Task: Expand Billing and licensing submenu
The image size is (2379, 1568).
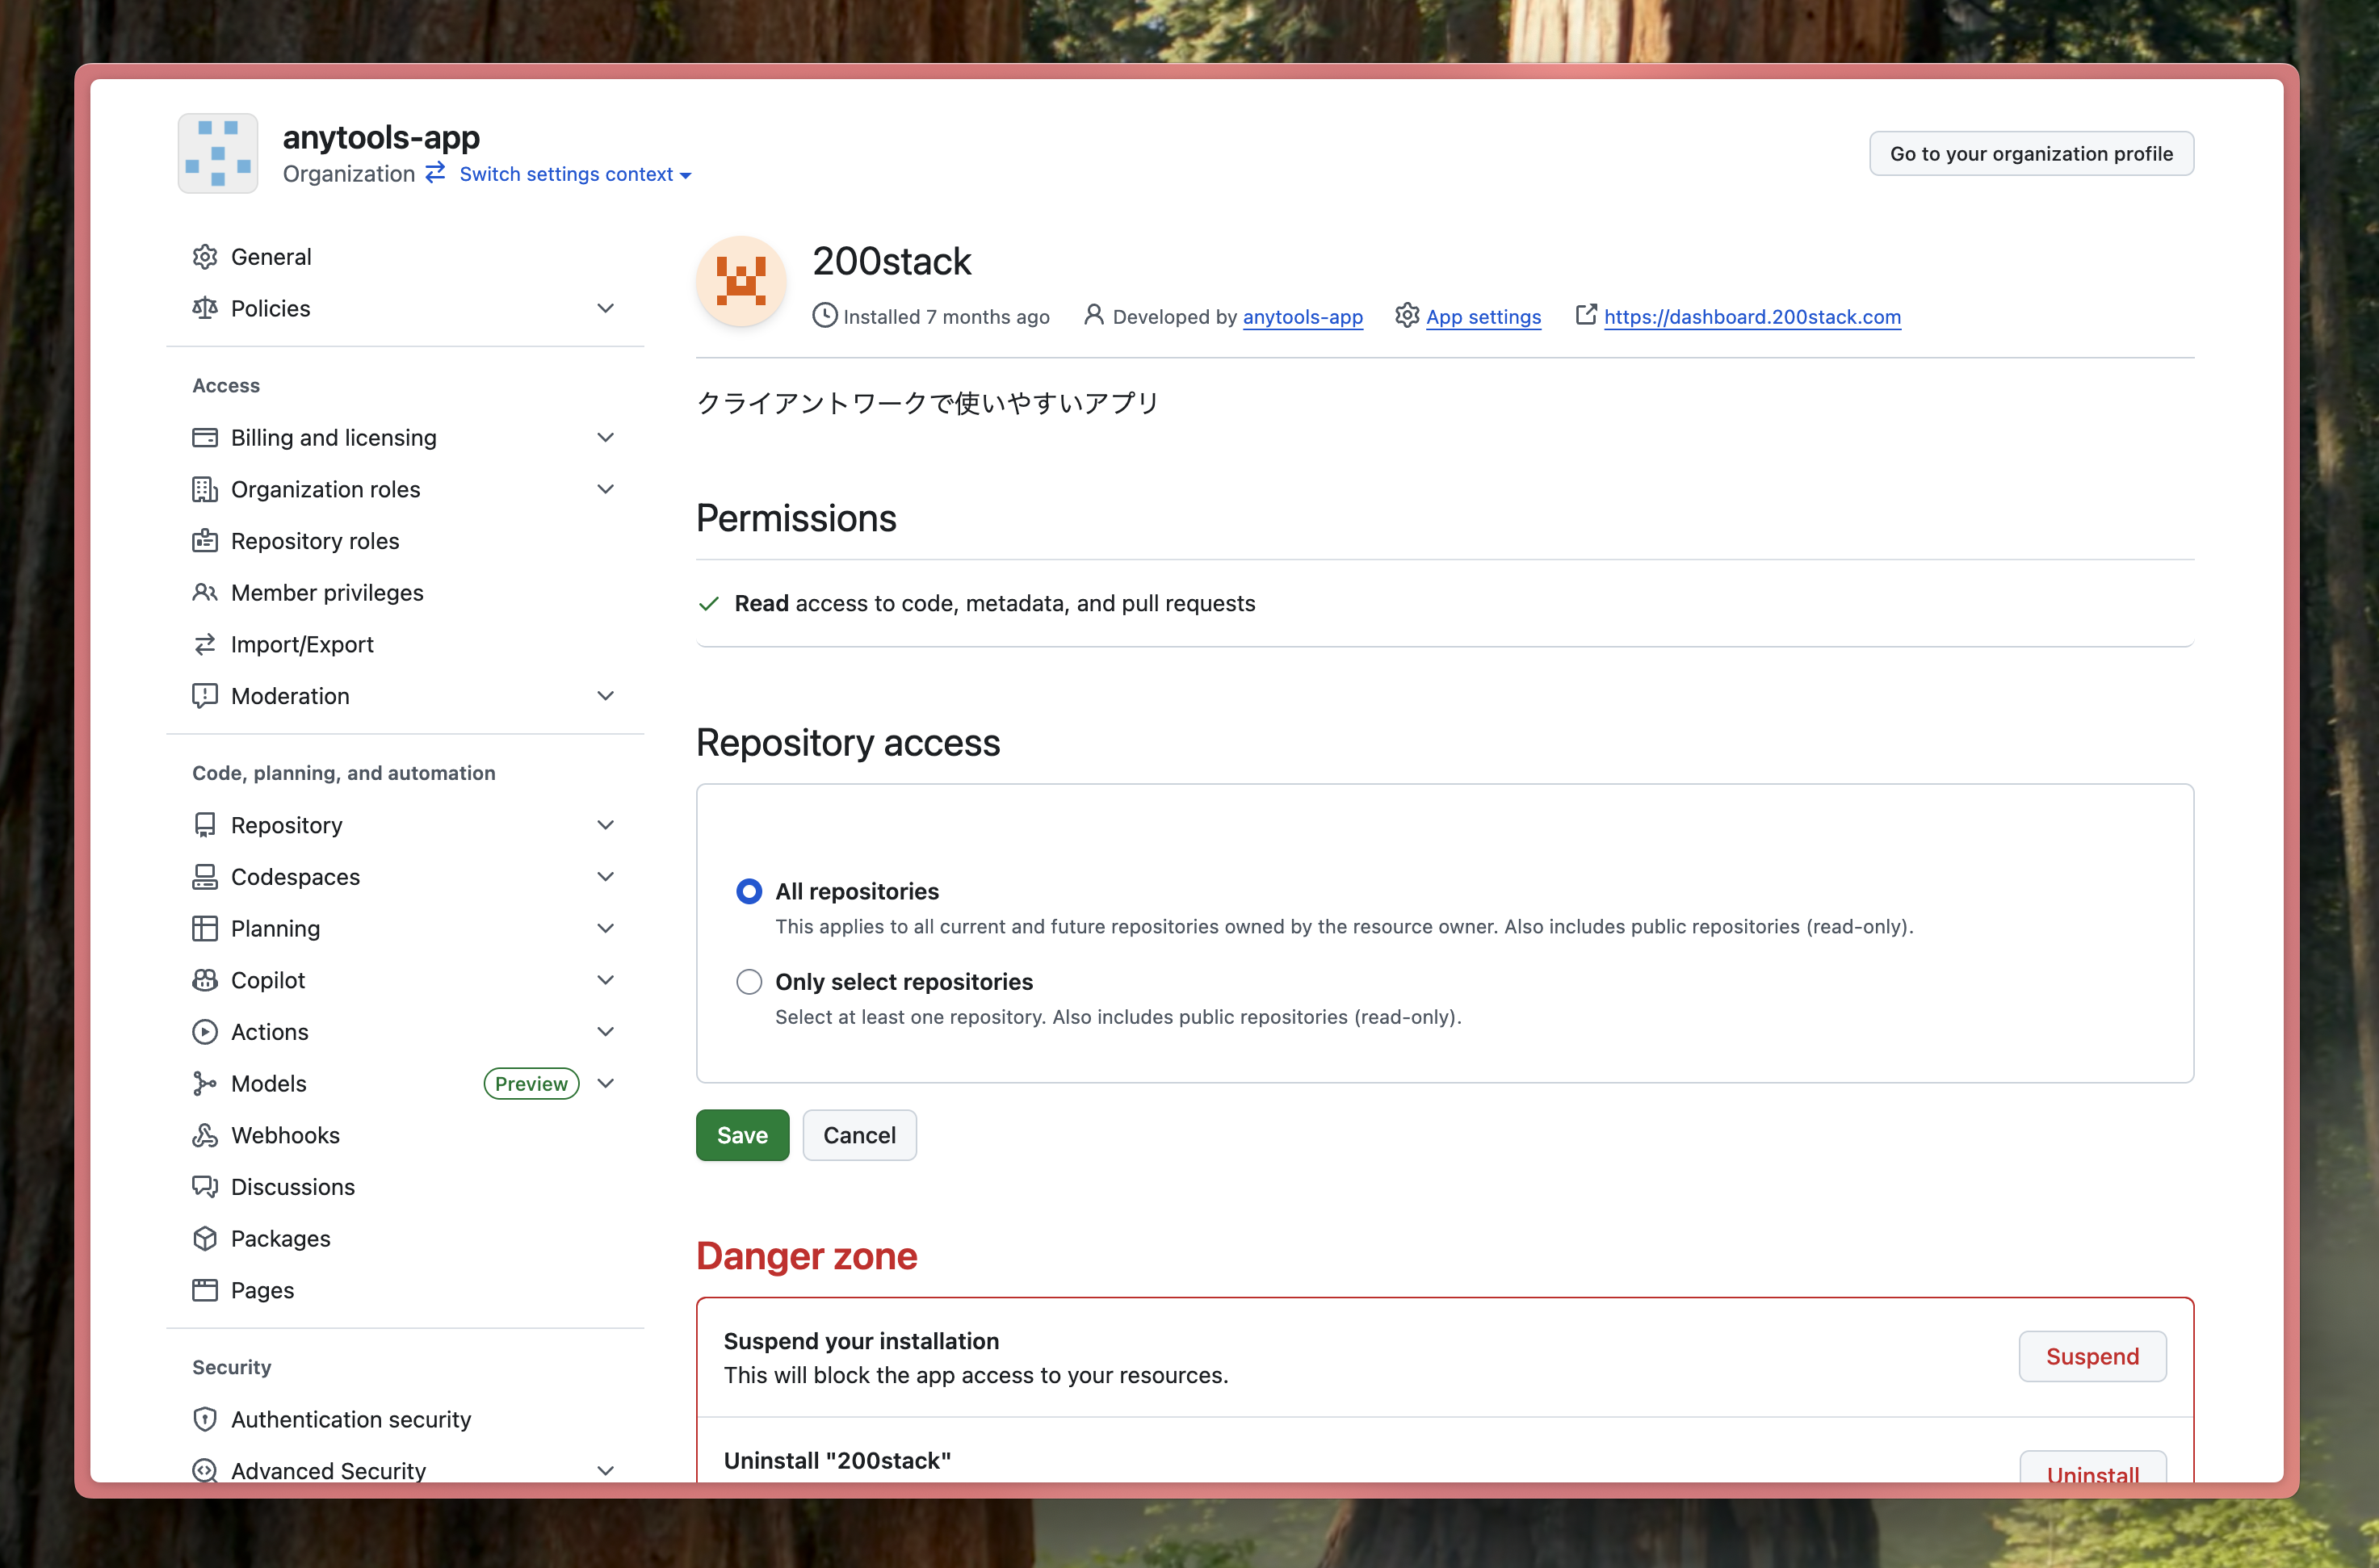Action: click(605, 437)
